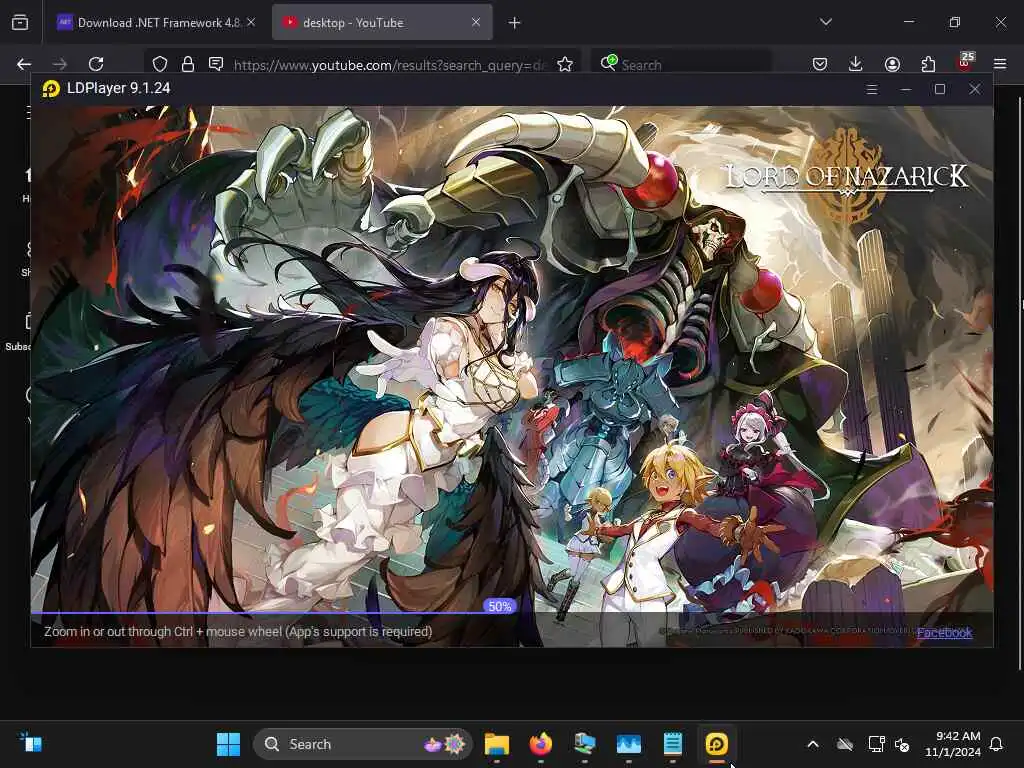Screen dimensions: 1024x768
Task: Open File Explorer from taskbar
Action: point(496,744)
